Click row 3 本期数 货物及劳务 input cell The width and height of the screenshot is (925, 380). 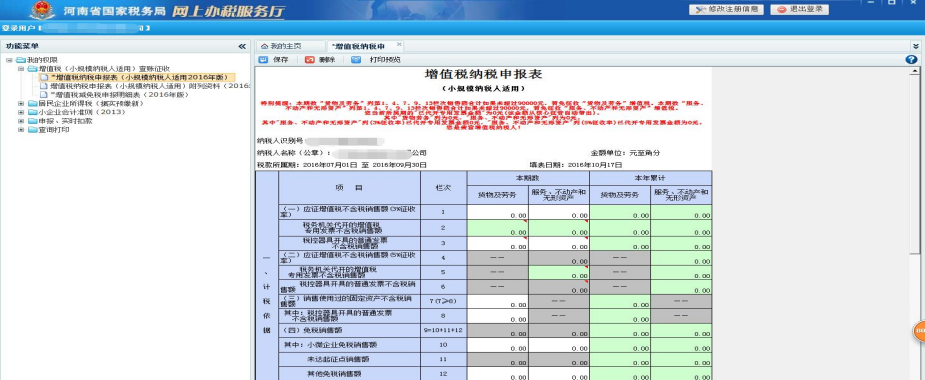point(498,243)
